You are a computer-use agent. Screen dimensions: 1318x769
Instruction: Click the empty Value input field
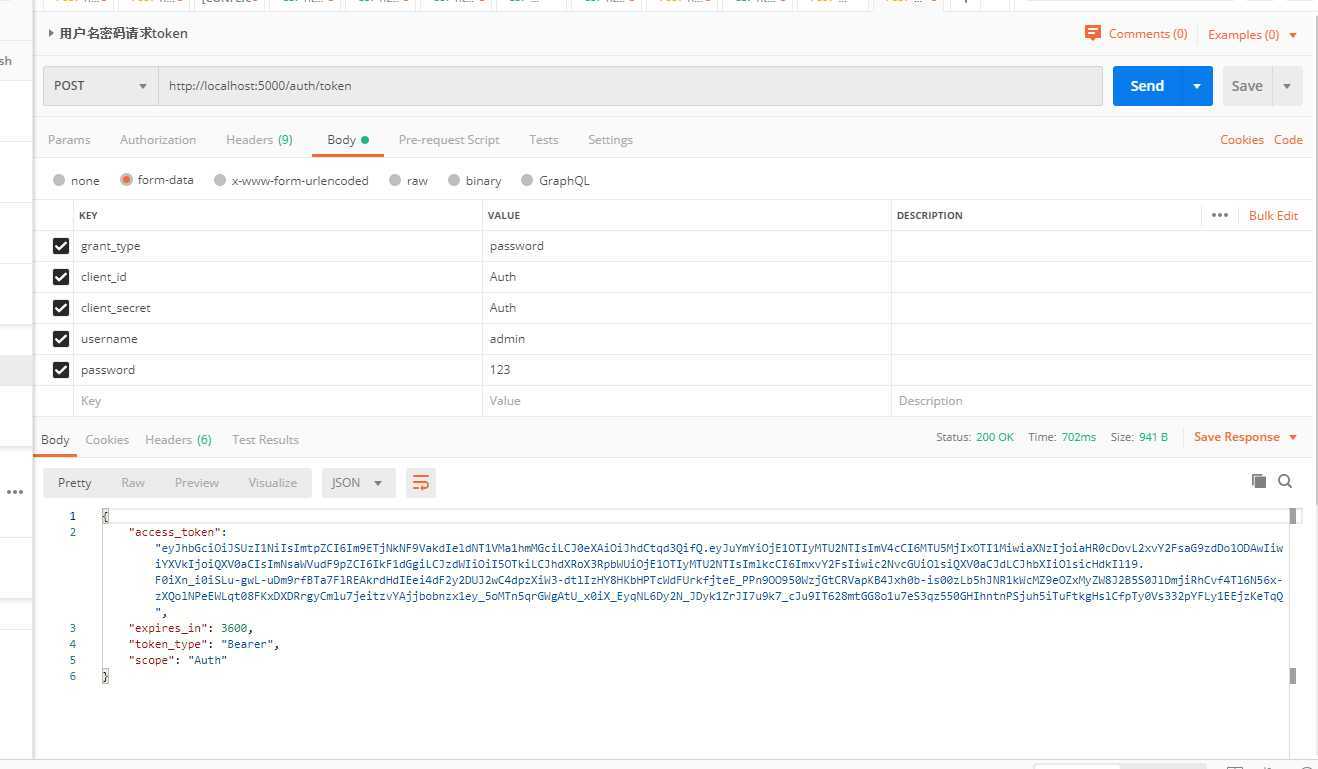coord(686,401)
